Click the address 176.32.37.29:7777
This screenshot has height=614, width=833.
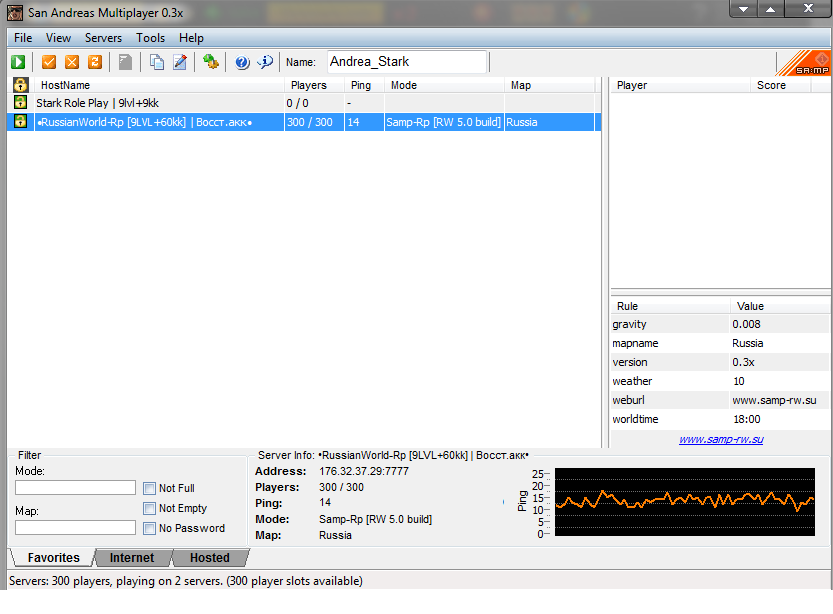[364, 471]
